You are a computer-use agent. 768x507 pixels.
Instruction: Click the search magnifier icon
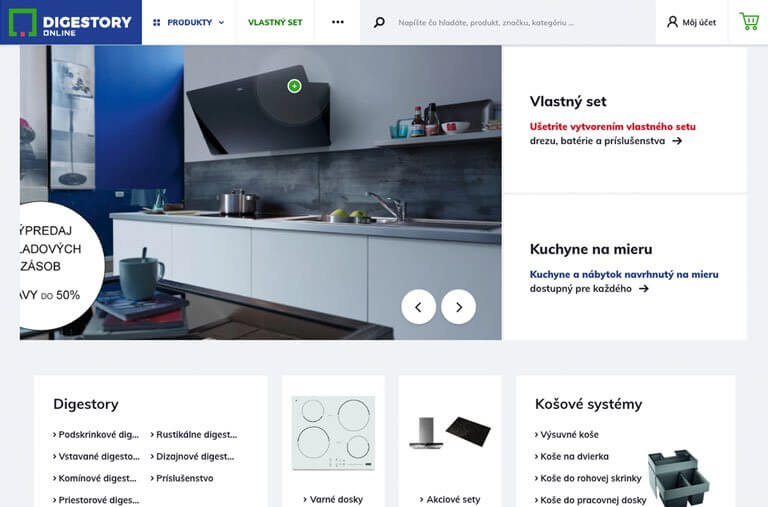379,23
